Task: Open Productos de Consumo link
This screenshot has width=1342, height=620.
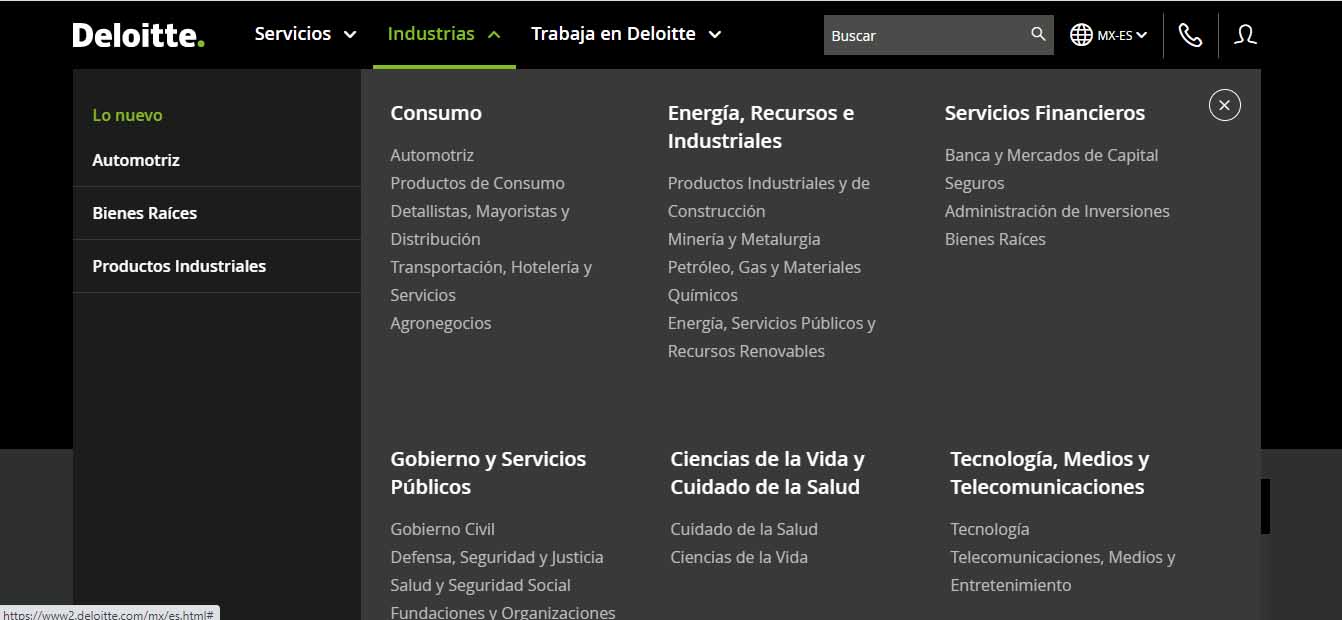Action: (x=477, y=183)
